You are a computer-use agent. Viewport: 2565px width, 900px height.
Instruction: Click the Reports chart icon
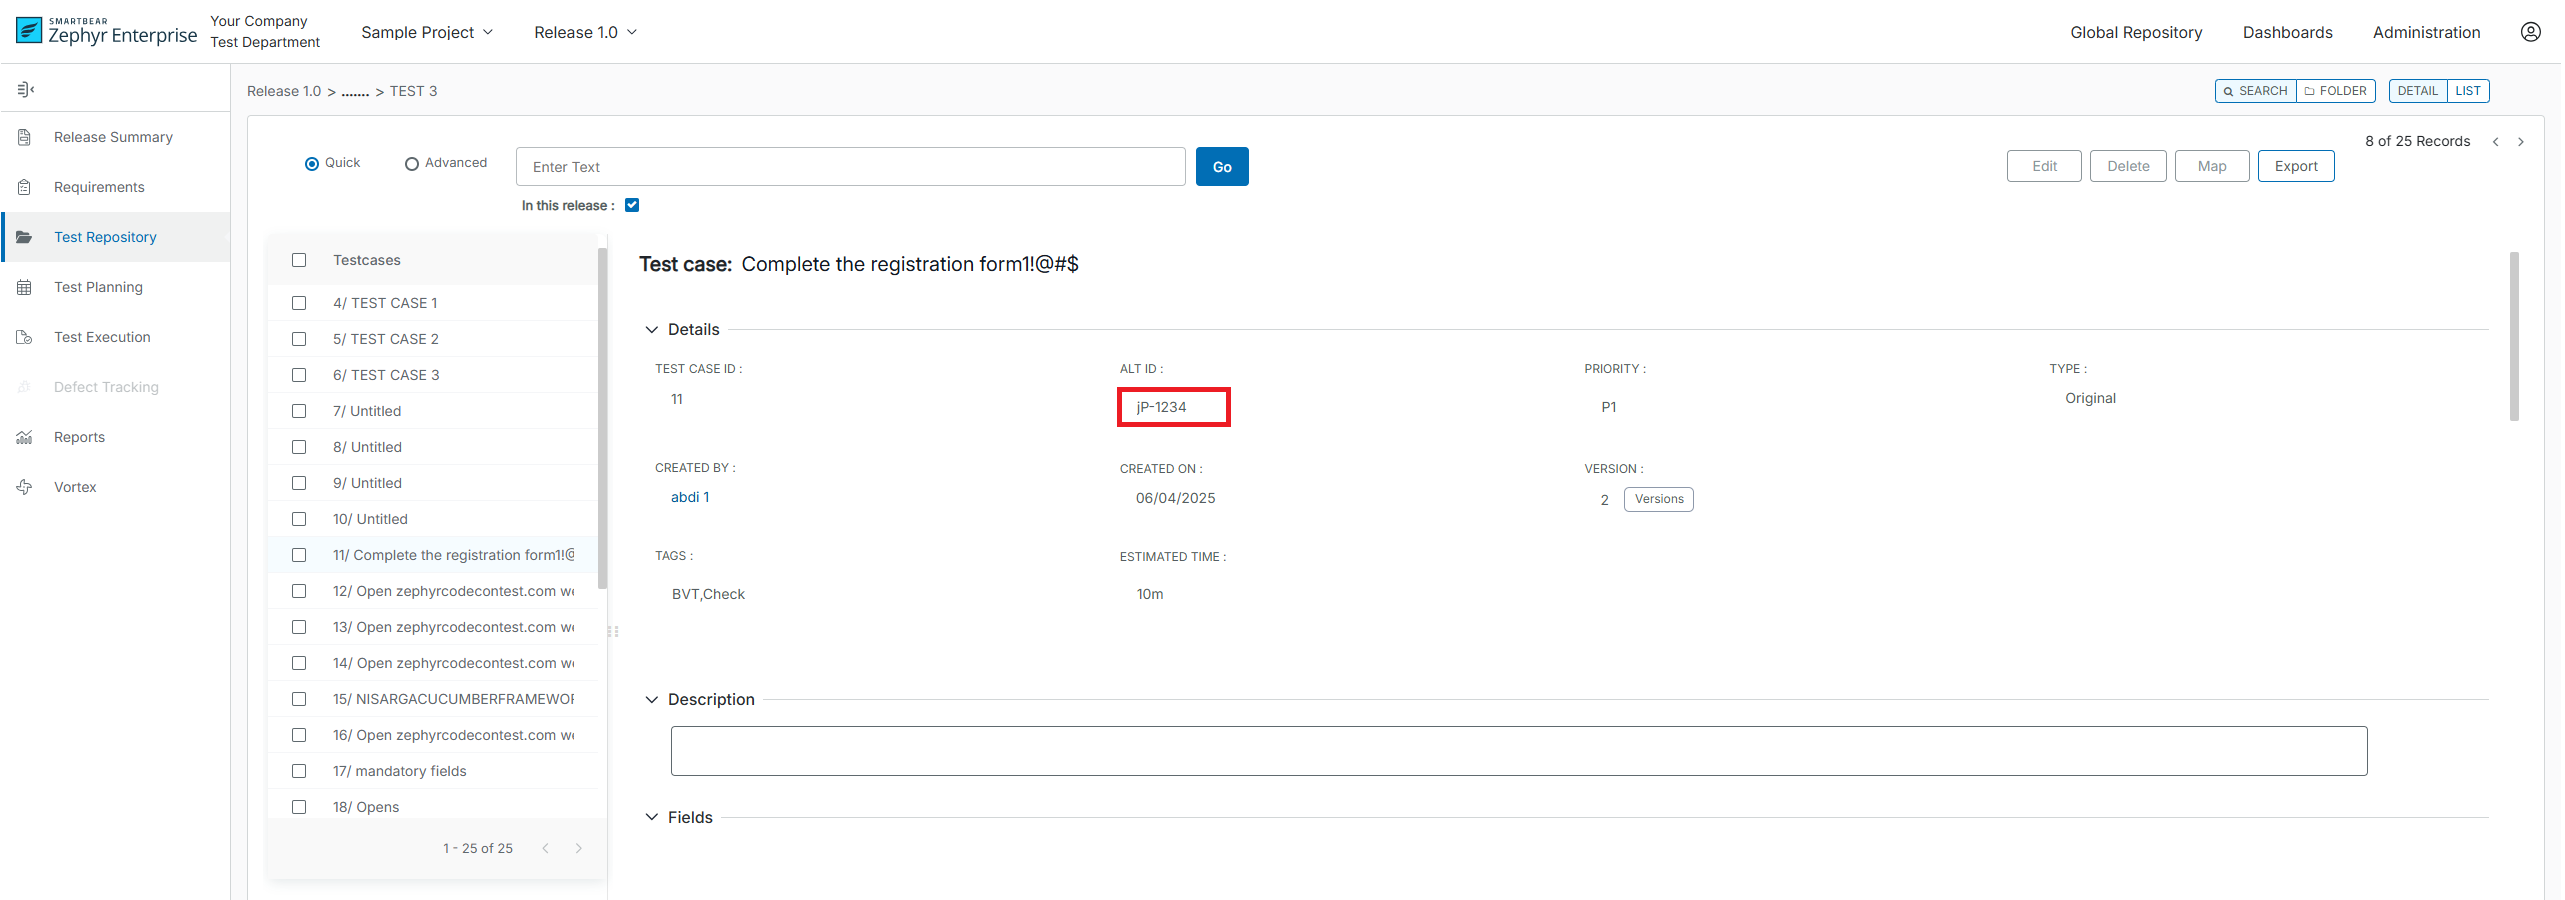click(x=25, y=437)
